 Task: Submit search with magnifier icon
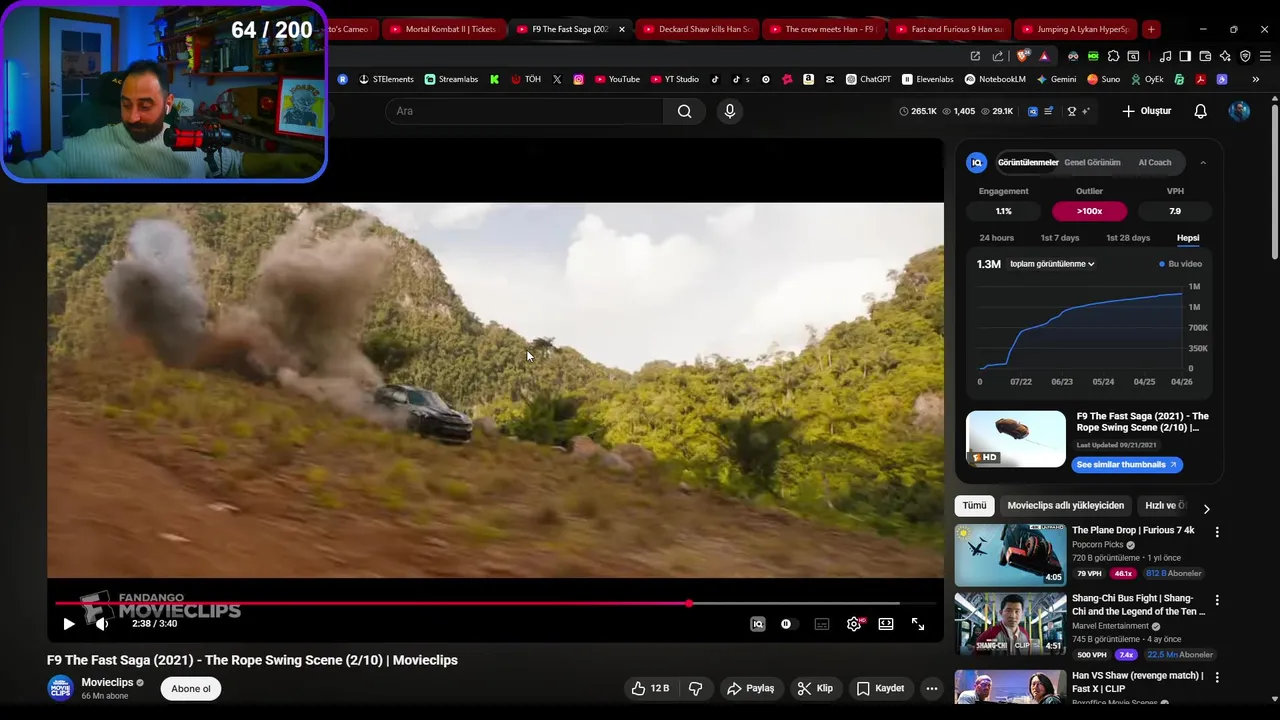tap(685, 111)
